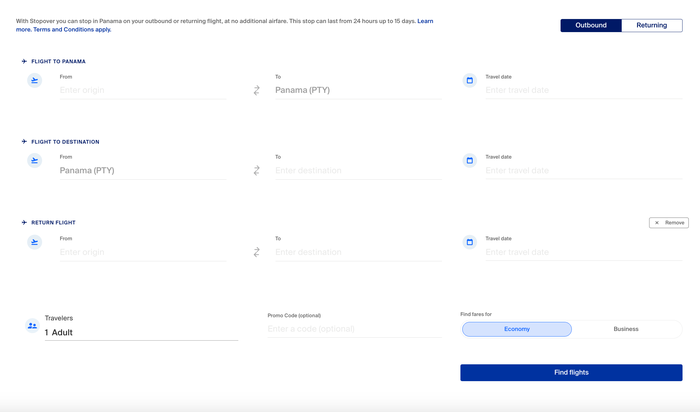Image resolution: width=700 pixels, height=412 pixels.
Task: Click the Flight to Destination heading text
Action: [65, 142]
